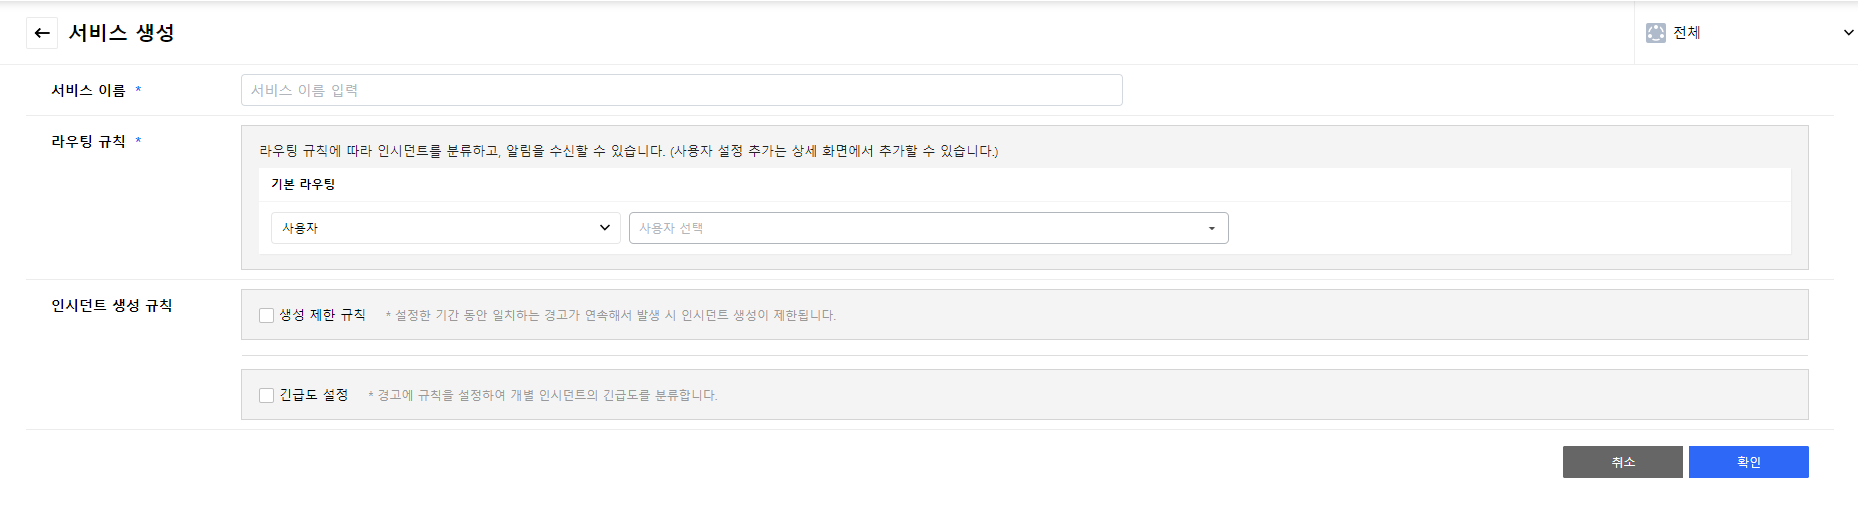Click the chevron arrow of 사용자 dropdown
1858x507 pixels.
coord(605,228)
